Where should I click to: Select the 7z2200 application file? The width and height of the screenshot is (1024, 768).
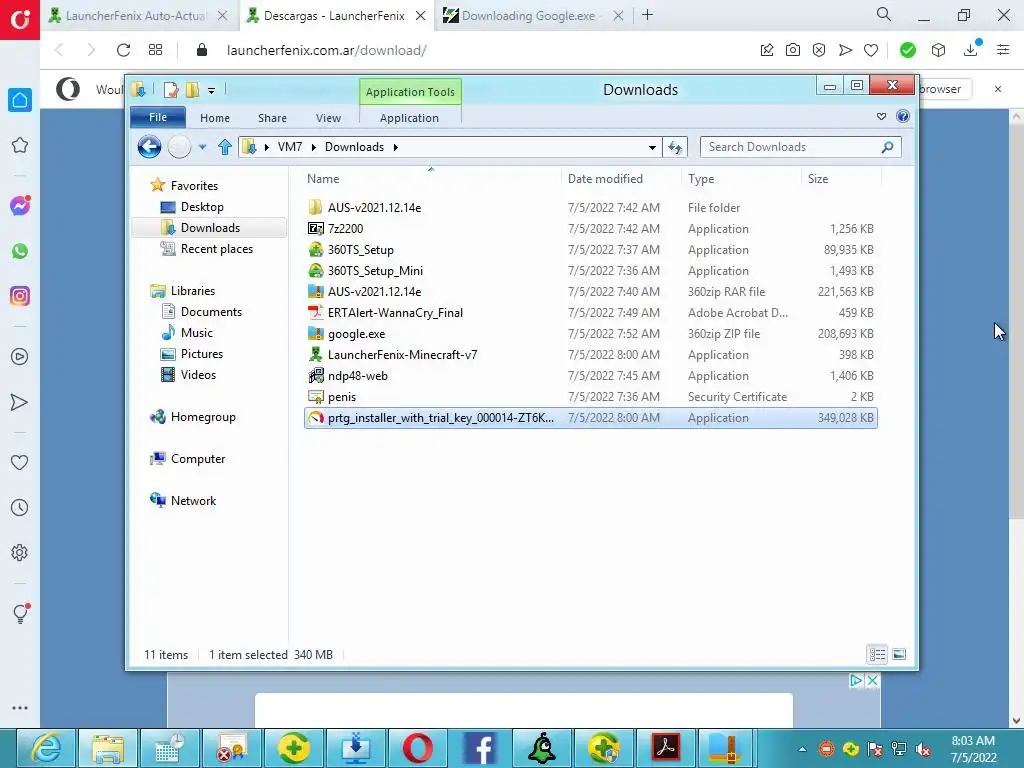(x=591, y=229)
